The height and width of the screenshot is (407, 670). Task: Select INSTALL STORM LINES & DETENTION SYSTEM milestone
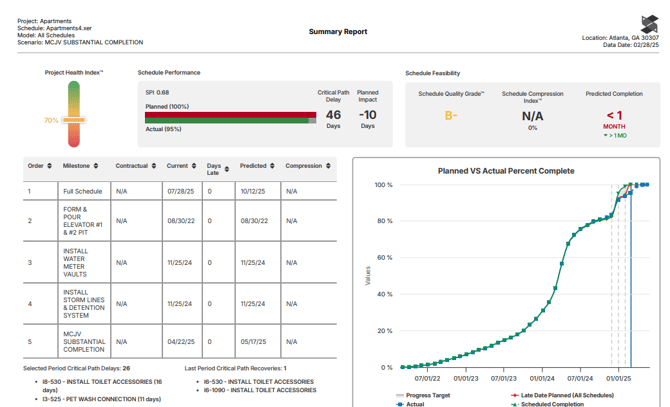click(84, 304)
